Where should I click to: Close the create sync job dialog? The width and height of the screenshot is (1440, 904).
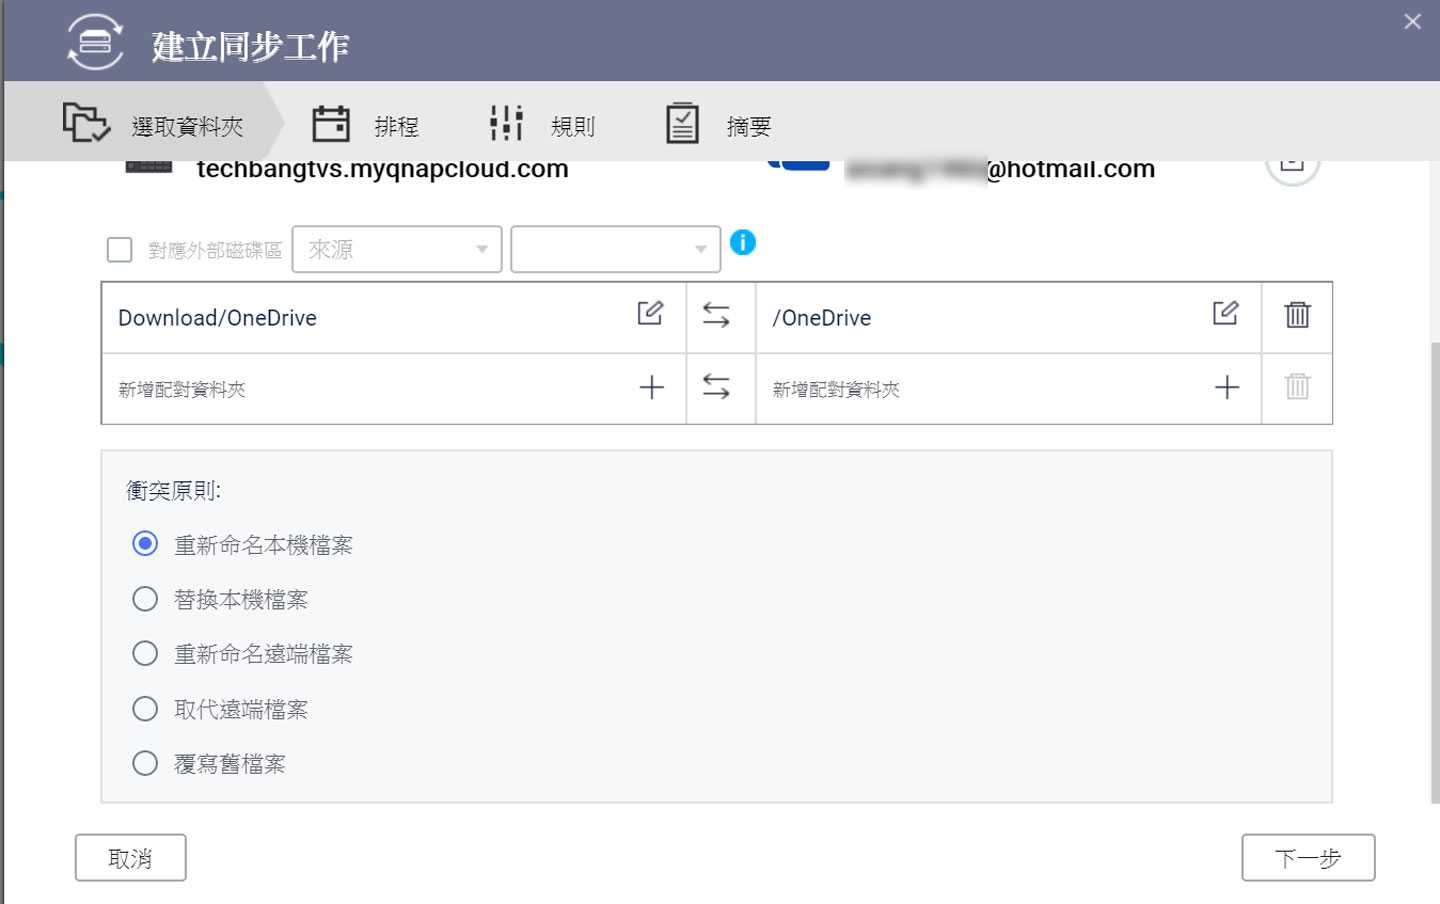[1412, 21]
